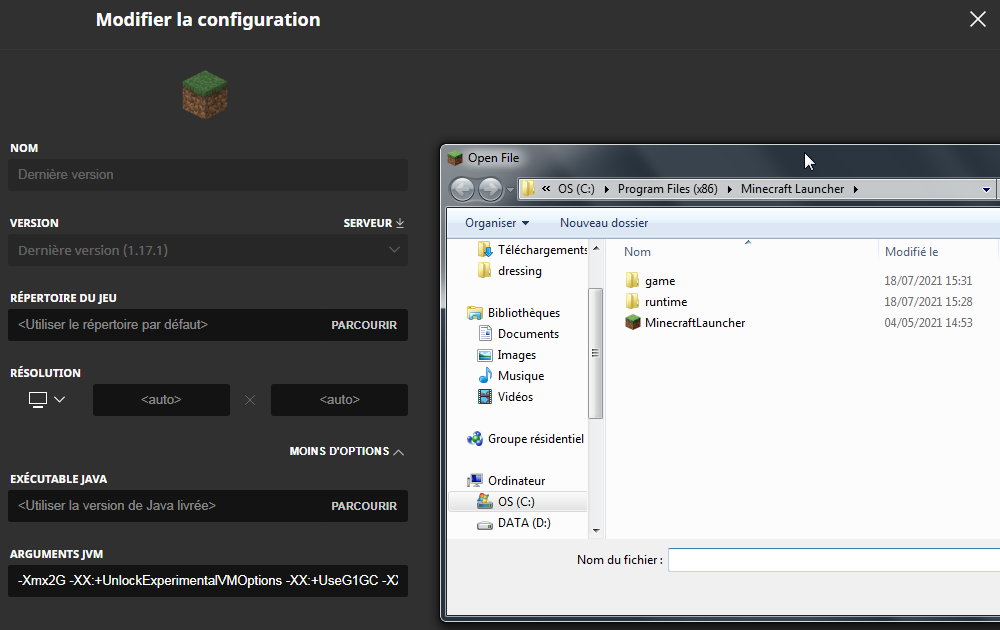
Task: Expand the Minecraft Launcher breadcrumb arrow
Action: (856, 189)
